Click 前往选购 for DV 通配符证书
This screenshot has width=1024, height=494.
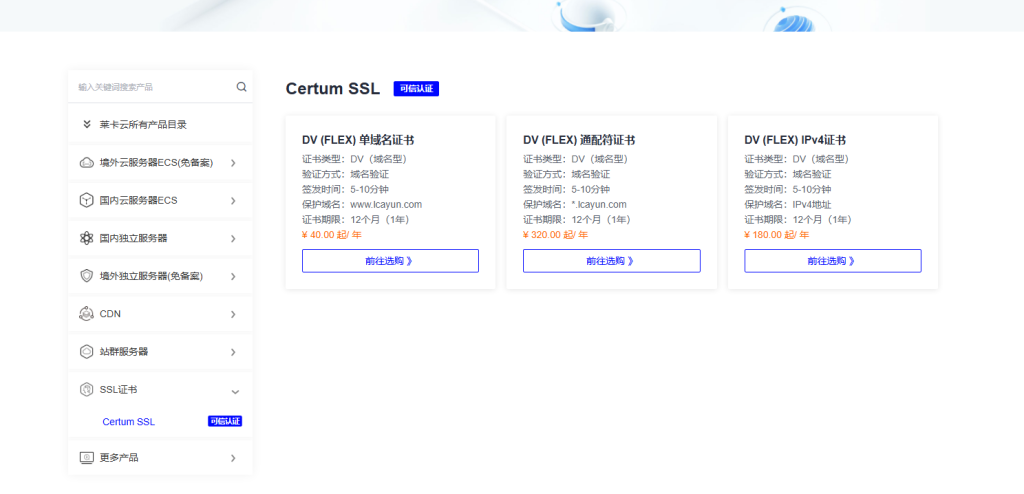click(611, 261)
